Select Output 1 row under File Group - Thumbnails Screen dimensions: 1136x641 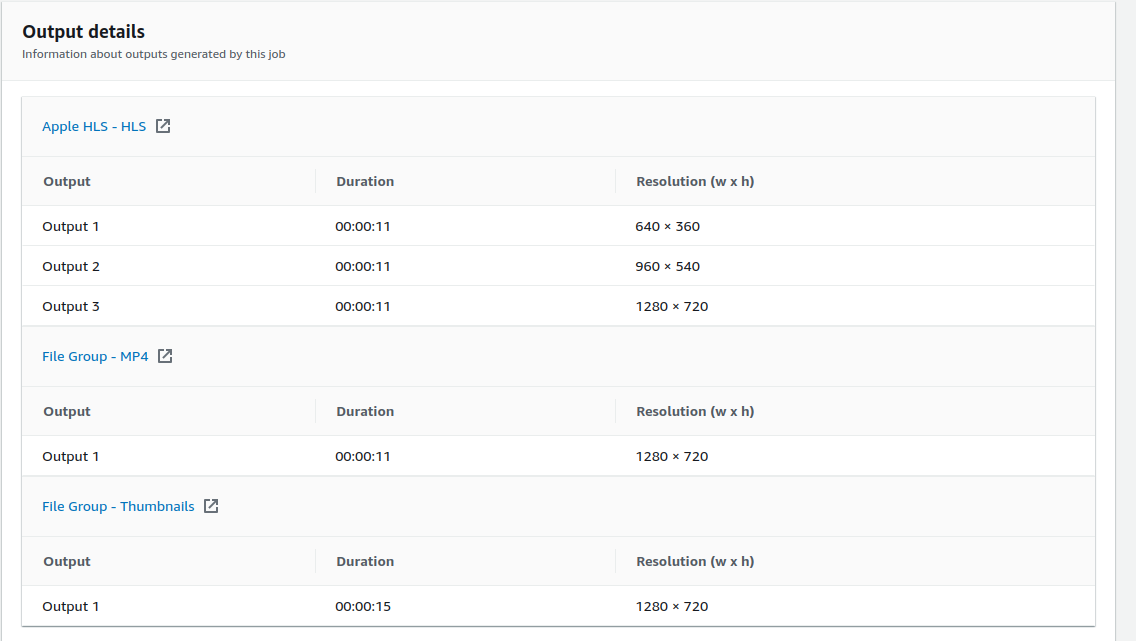71,606
